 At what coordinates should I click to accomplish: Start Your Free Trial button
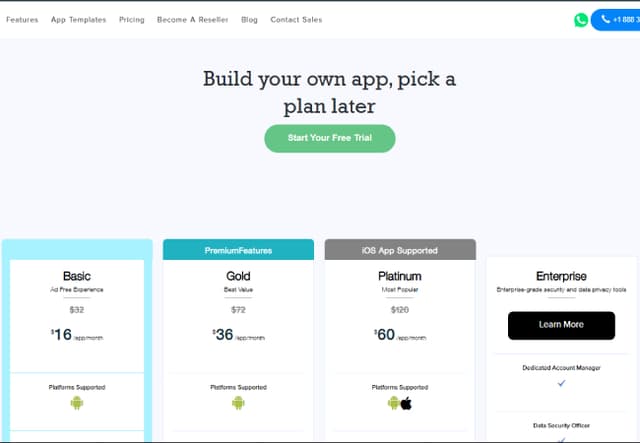(330, 138)
